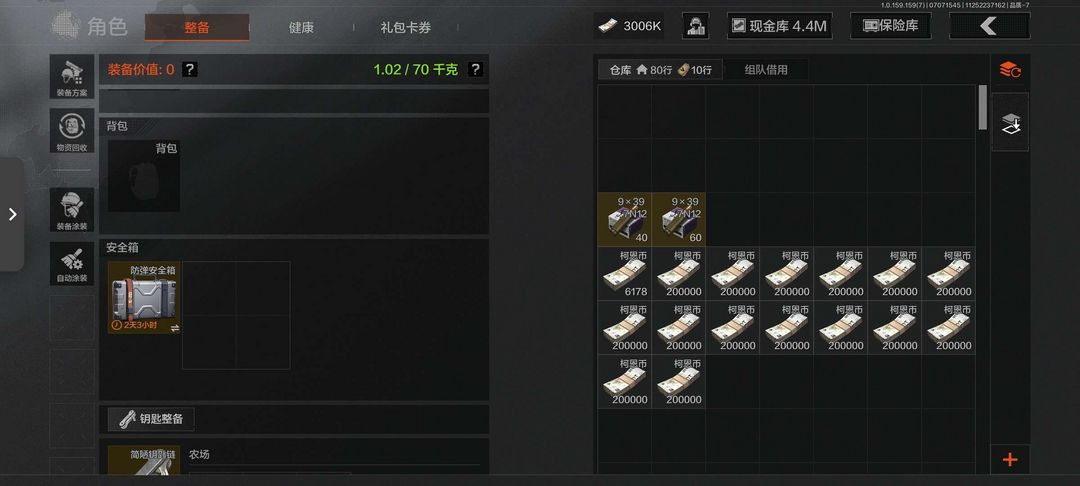Switch to the 礼包卡券 tab
The image size is (1080, 486).
406,28
